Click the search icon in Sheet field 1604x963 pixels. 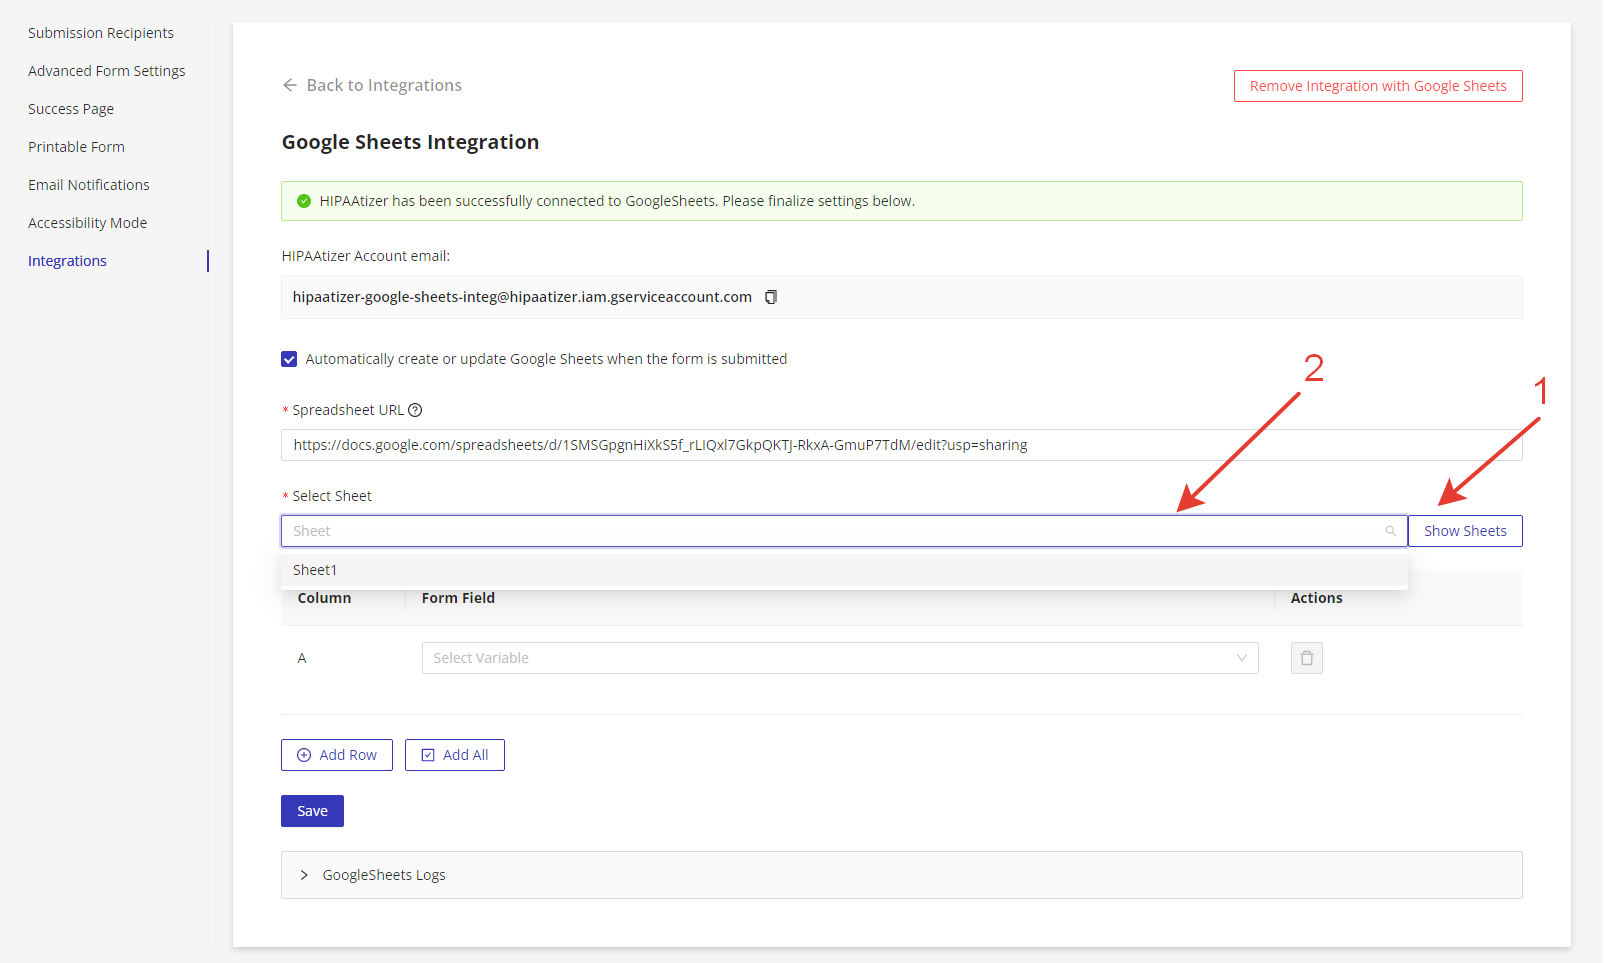point(1390,531)
